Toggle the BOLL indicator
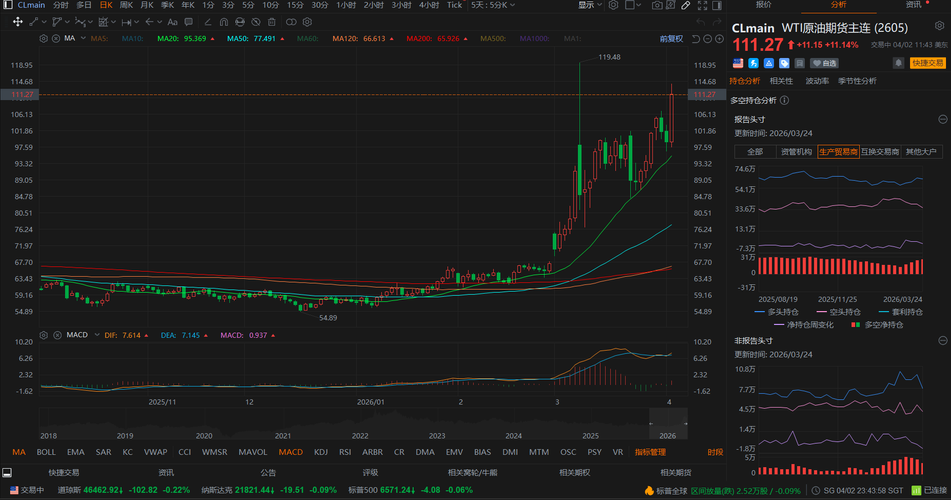This screenshot has height=500, width=951. (x=46, y=452)
